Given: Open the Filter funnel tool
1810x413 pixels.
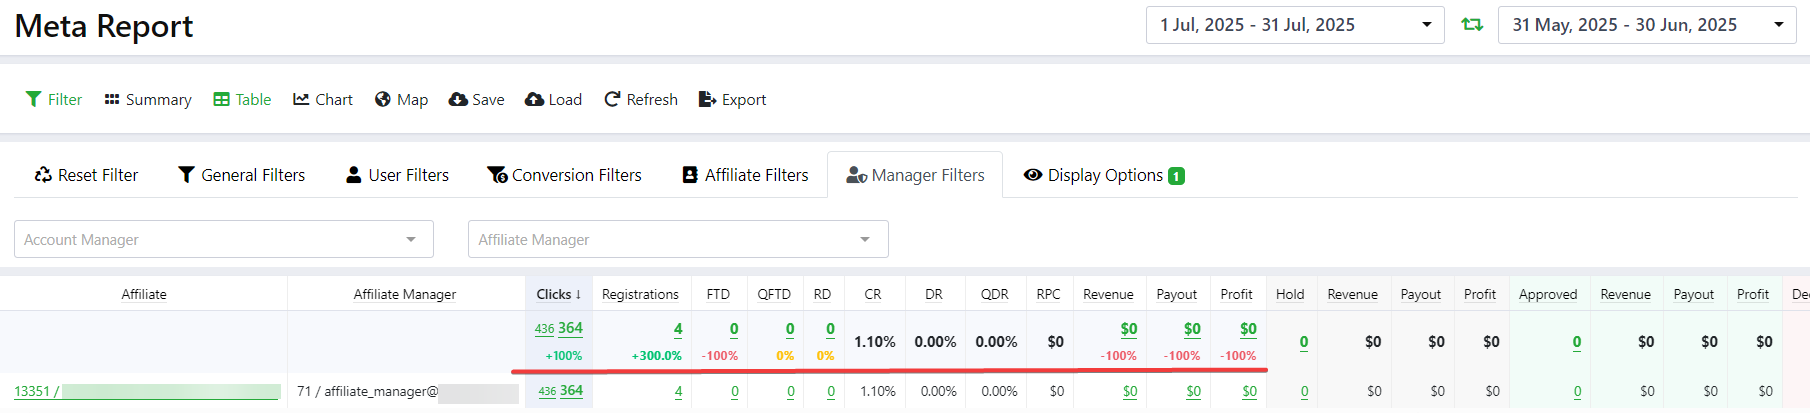Looking at the screenshot, I should tap(54, 100).
